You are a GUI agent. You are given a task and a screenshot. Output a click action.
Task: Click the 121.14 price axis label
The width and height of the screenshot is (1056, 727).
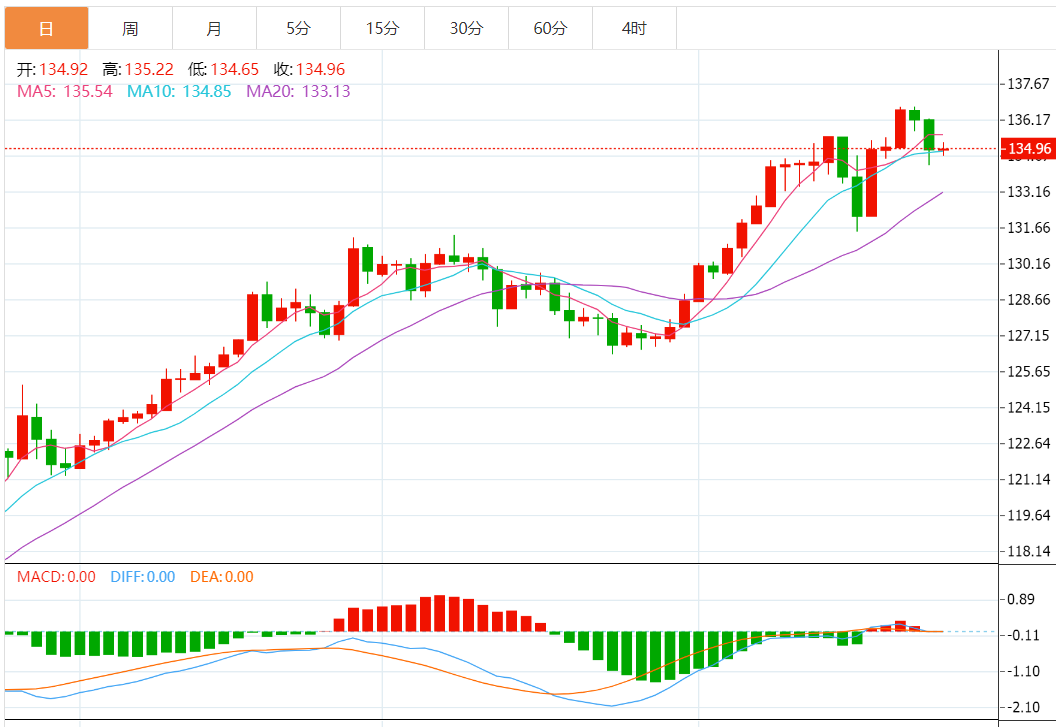1028,480
